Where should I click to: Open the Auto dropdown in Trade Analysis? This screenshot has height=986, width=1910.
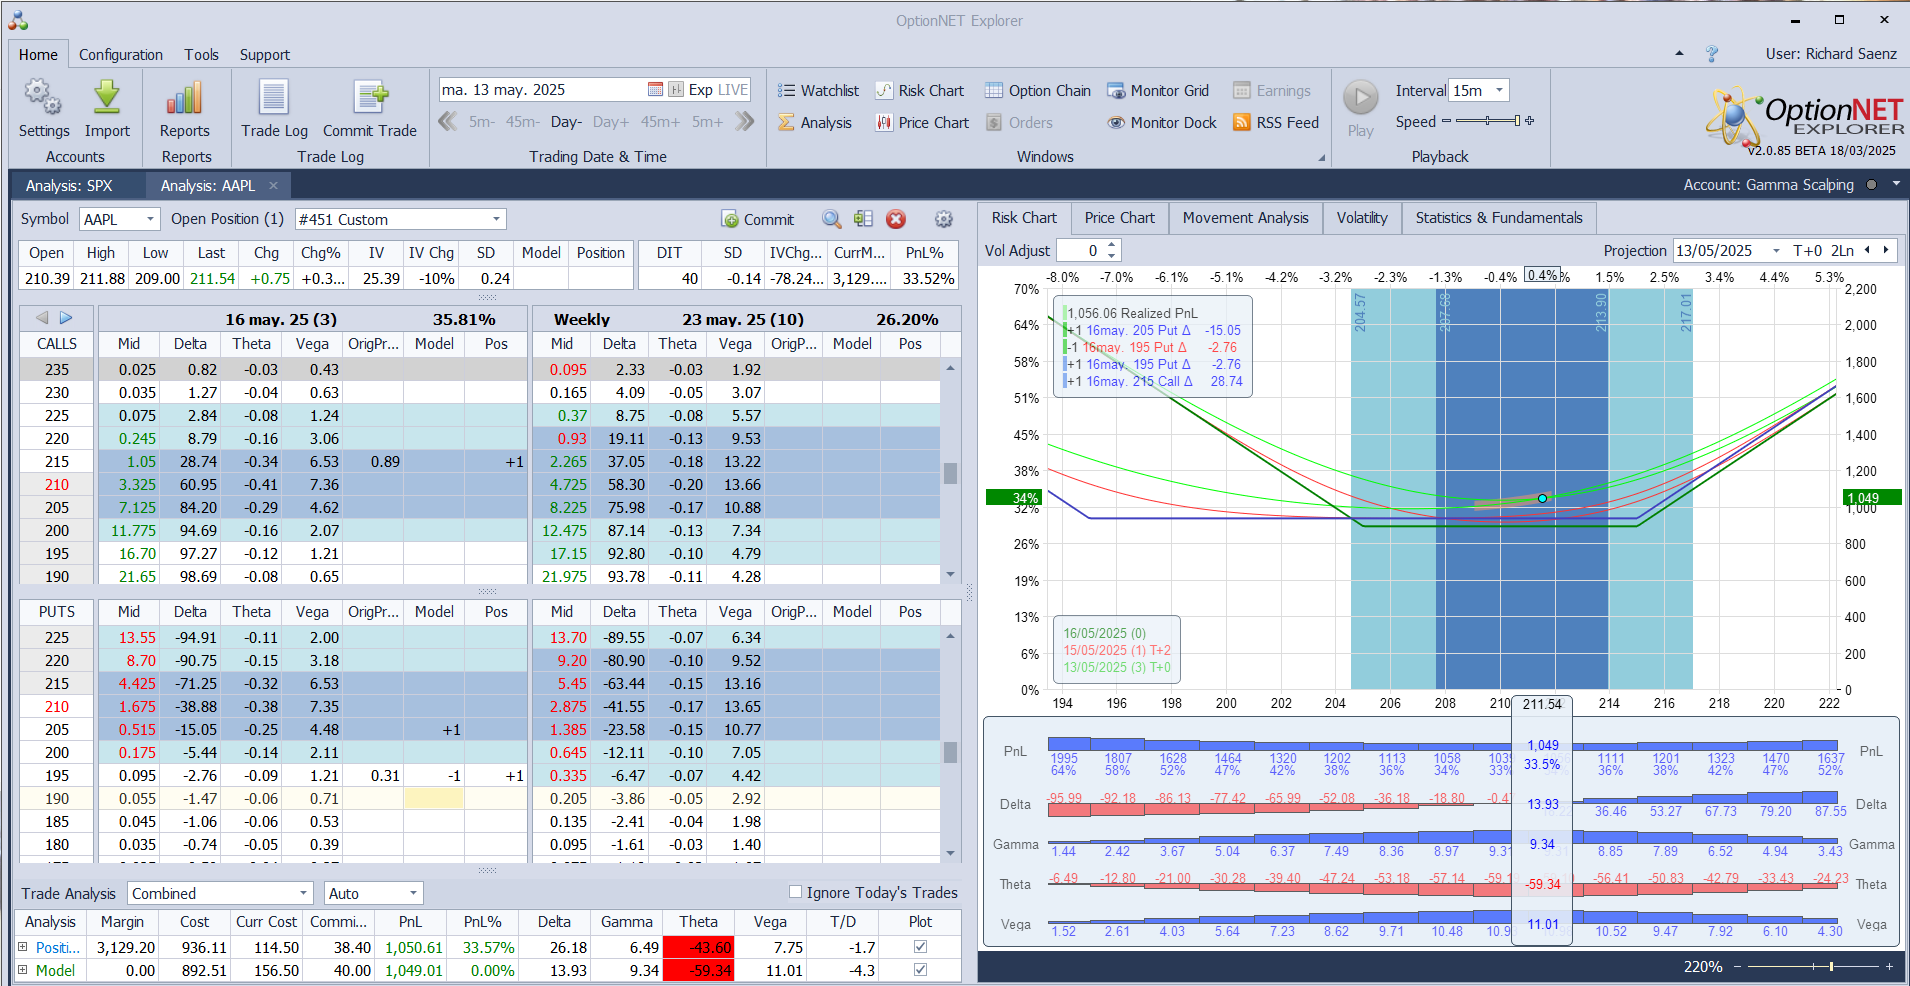412,893
